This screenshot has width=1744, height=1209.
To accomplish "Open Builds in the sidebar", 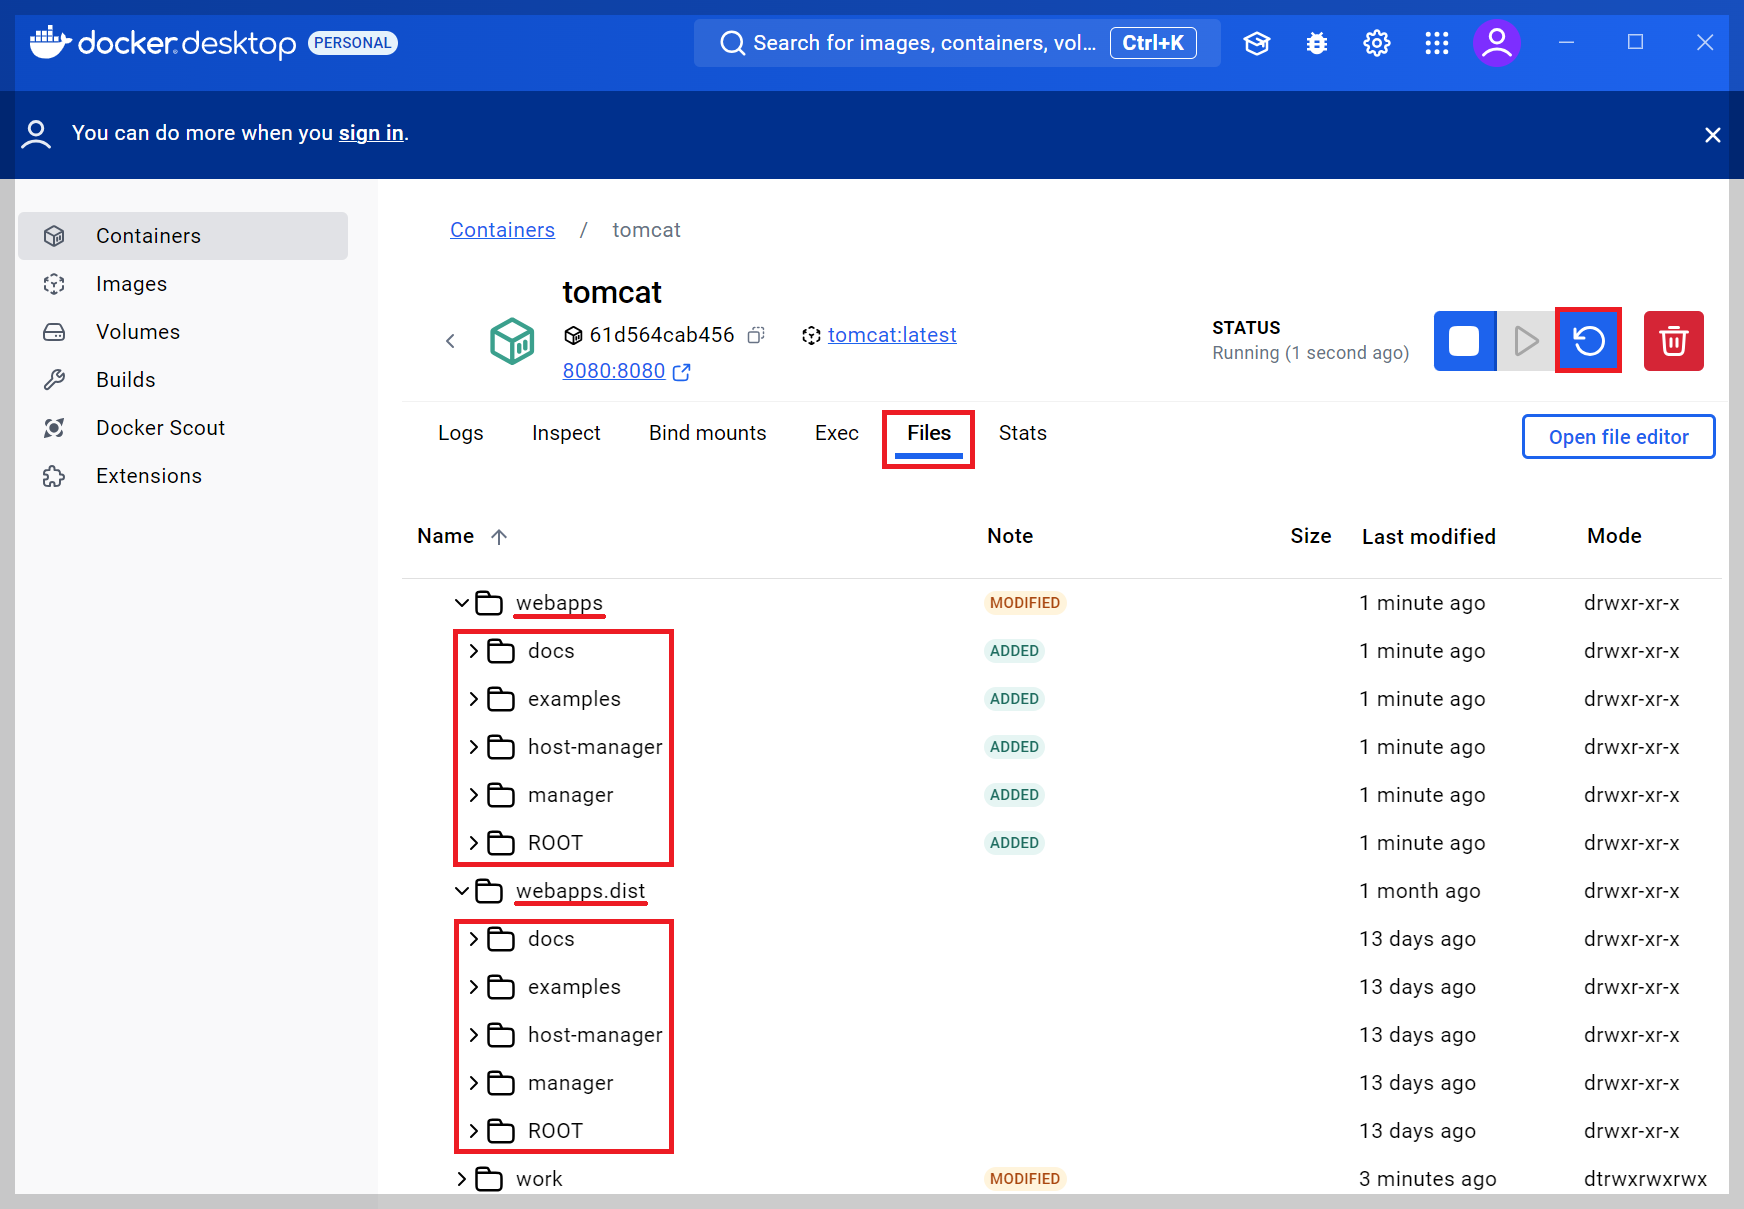I will point(183,380).
